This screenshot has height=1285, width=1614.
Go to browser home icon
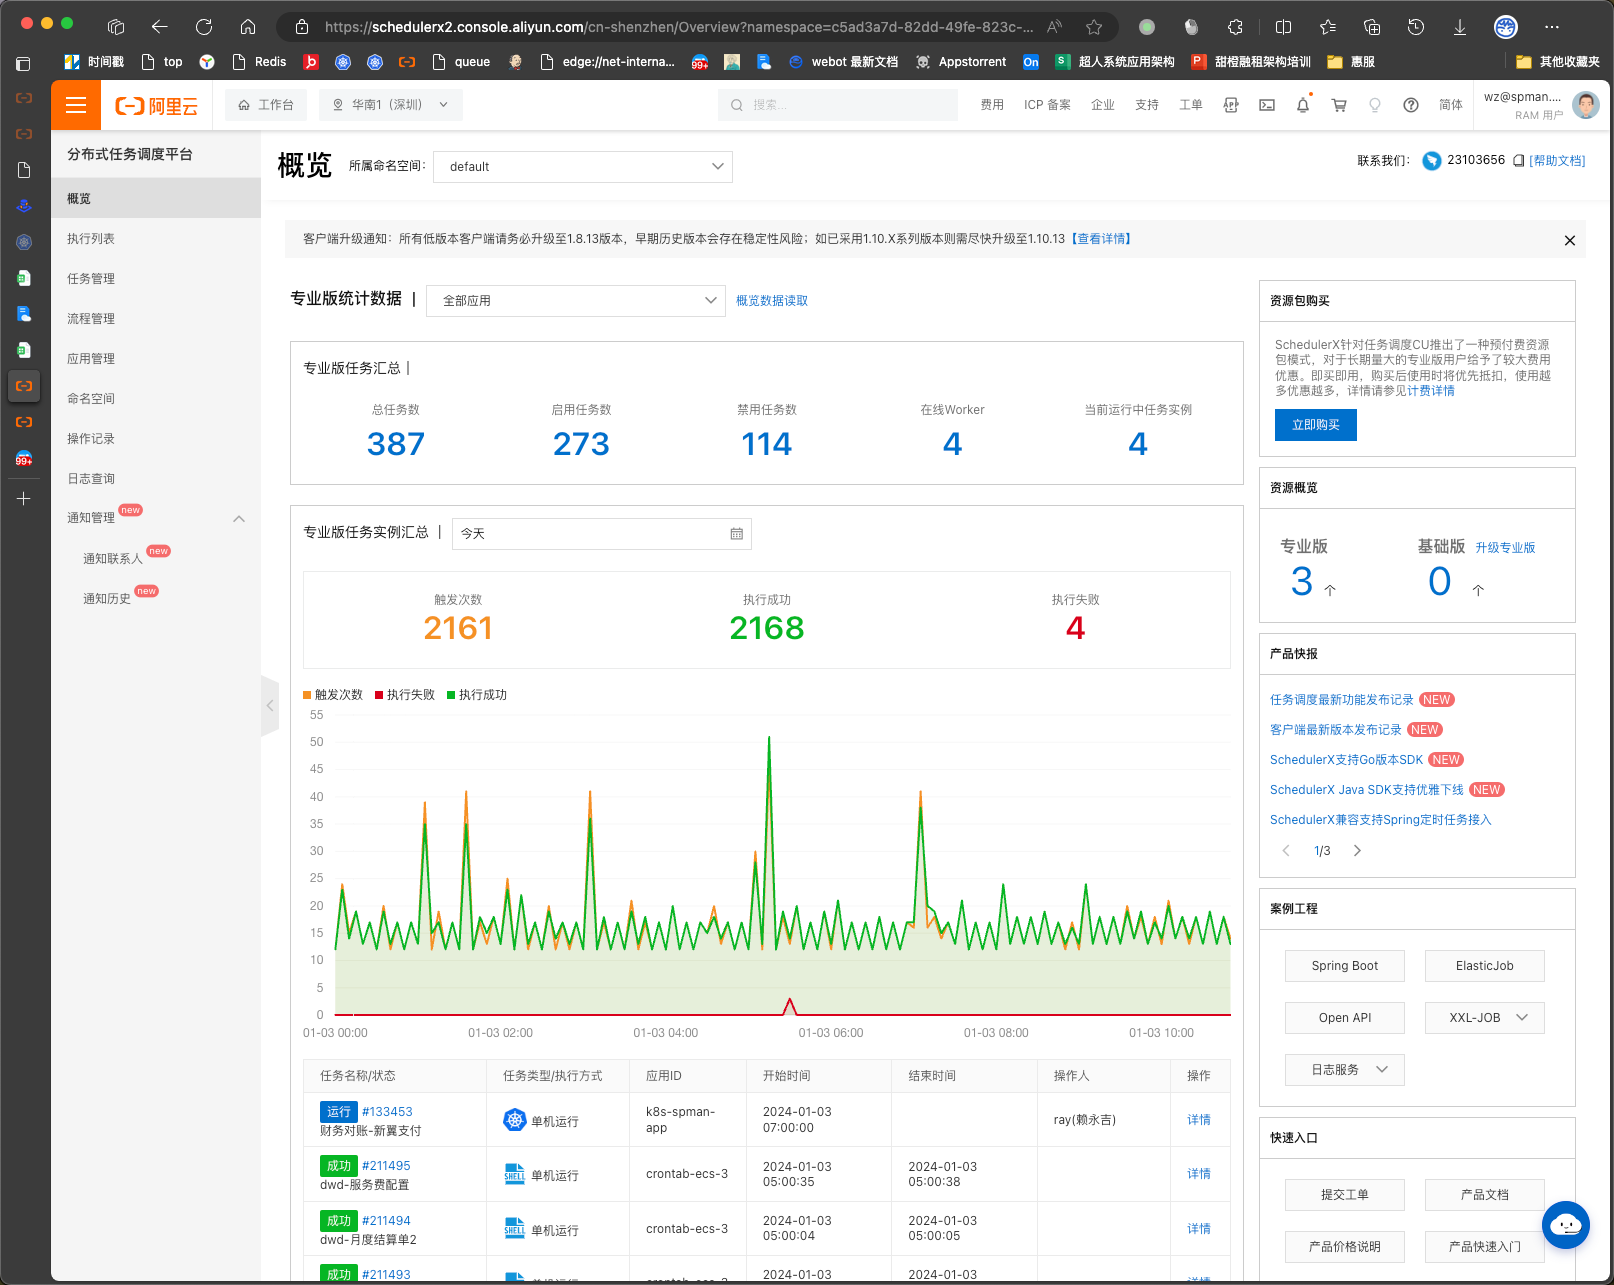(x=248, y=27)
